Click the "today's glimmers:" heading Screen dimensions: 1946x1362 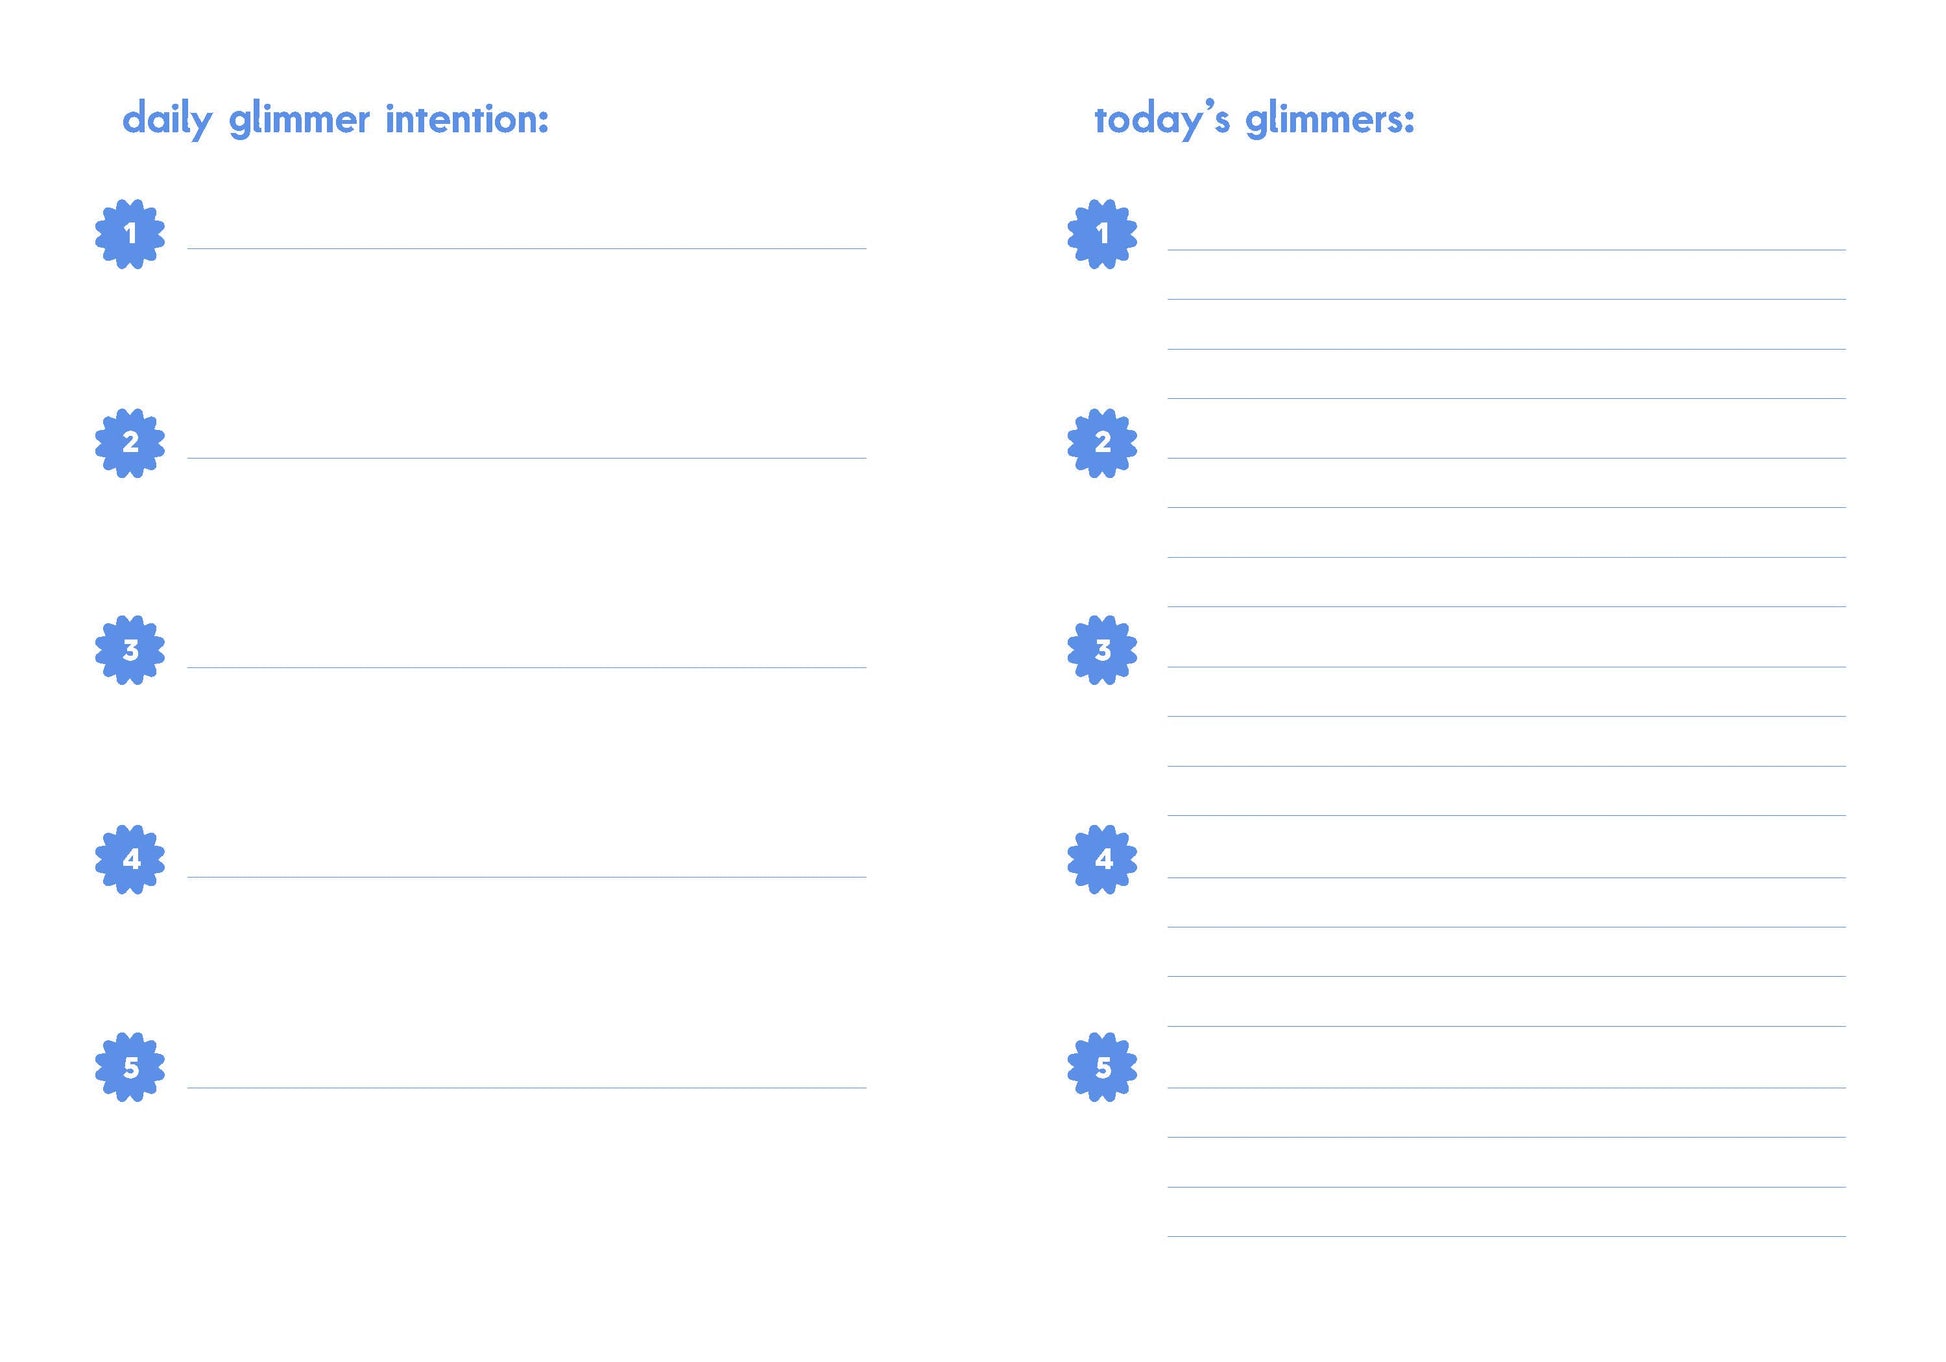pos(1254,120)
